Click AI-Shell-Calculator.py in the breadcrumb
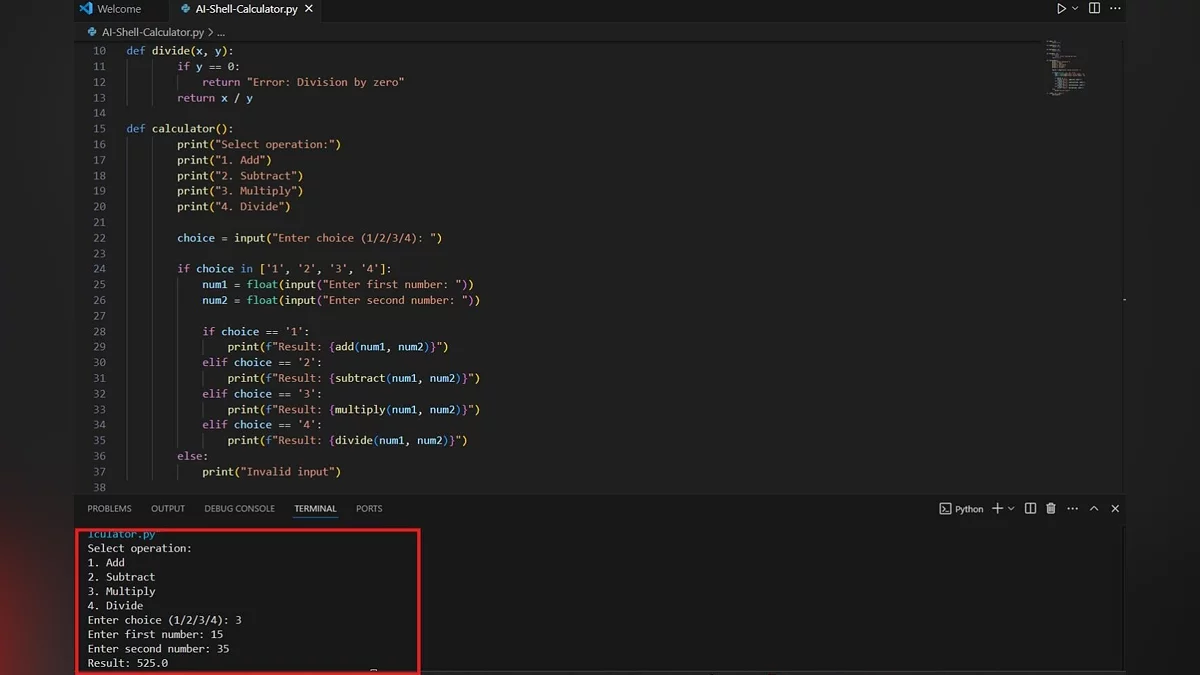The image size is (1200, 675). click(x=152, y=32)
